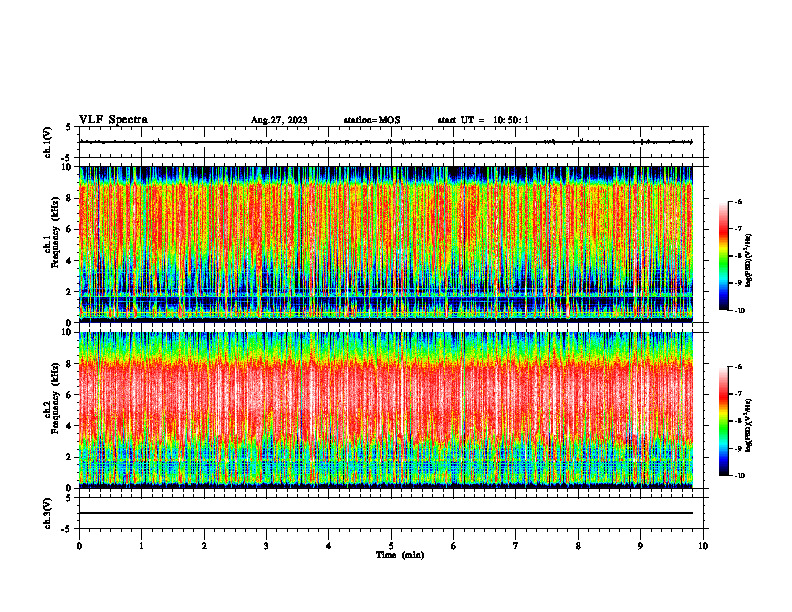Click the ch.1 voltage waveform trace
The image size is (792, 612).
coord(386,142)
